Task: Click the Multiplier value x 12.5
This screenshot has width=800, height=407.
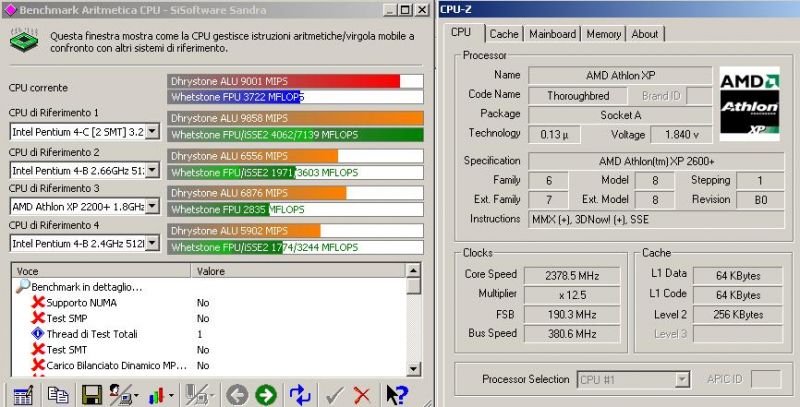Action: point(572,295)
